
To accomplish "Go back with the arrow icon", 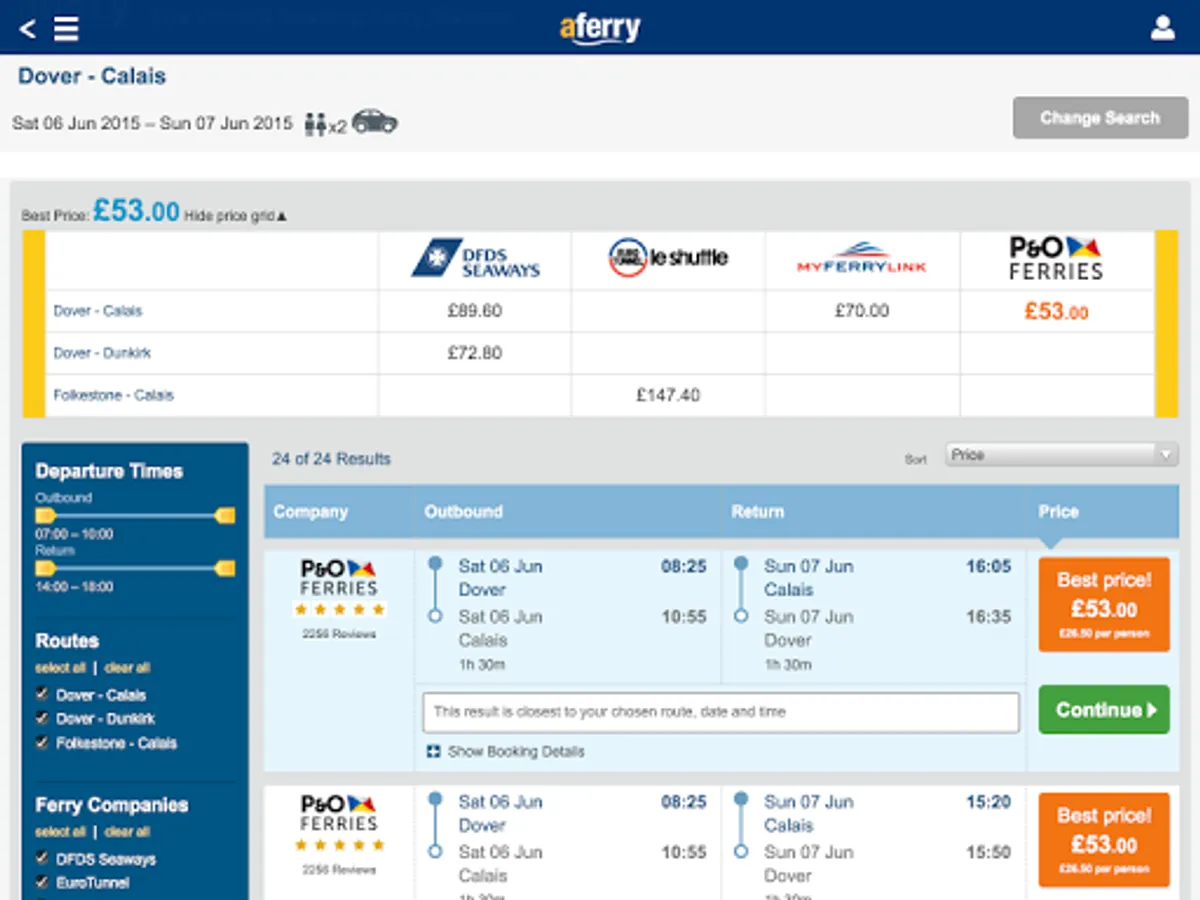I will pyautogui.click(x=28, y=28).
